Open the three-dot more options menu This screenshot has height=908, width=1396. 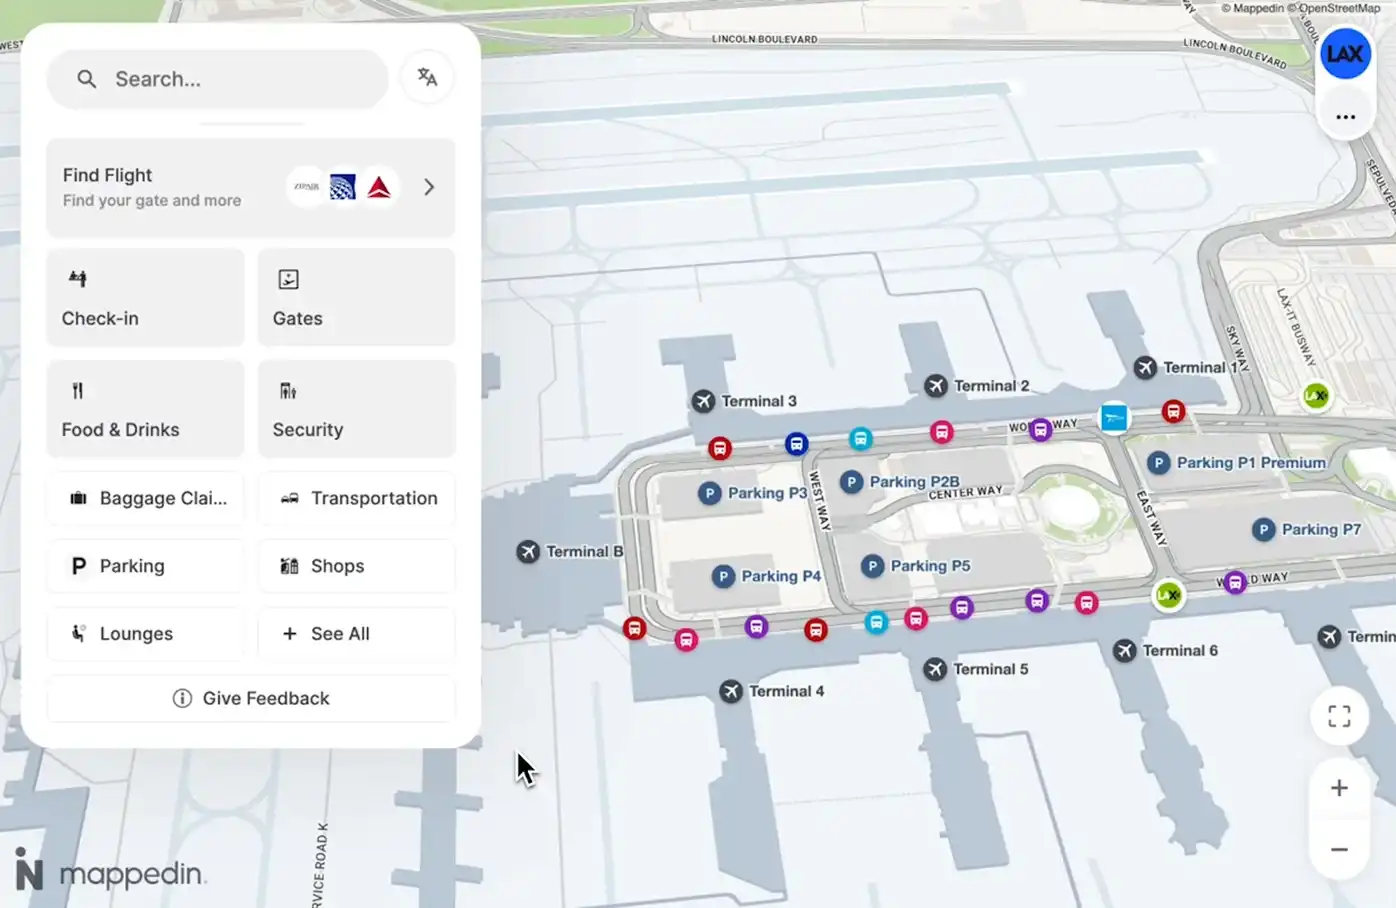click(x=1345, y=117)
